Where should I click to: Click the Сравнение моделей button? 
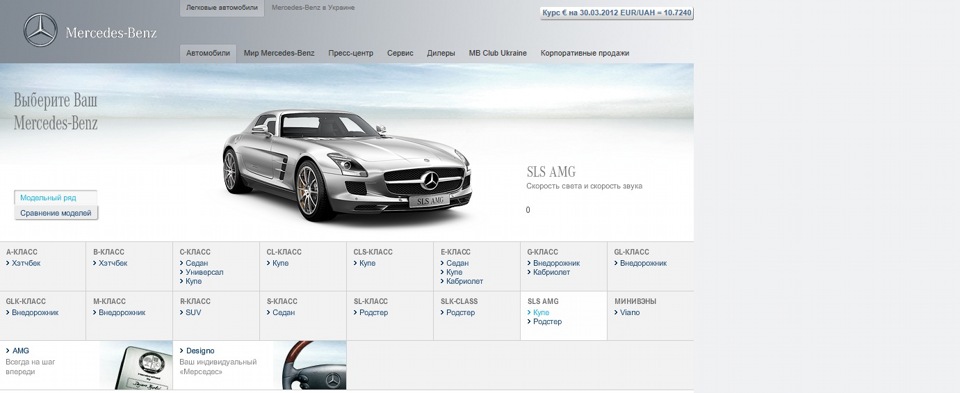coord(56,213)
